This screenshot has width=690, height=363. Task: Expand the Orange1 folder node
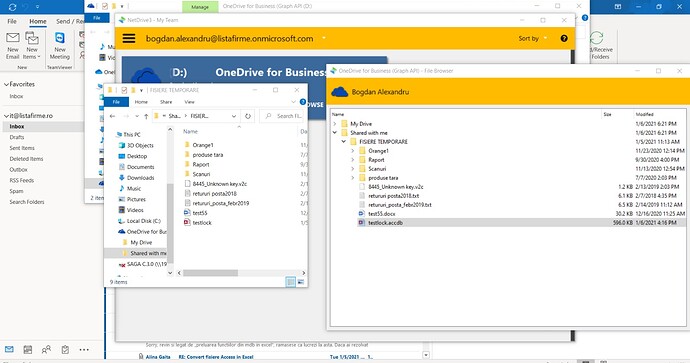[352, 151]
